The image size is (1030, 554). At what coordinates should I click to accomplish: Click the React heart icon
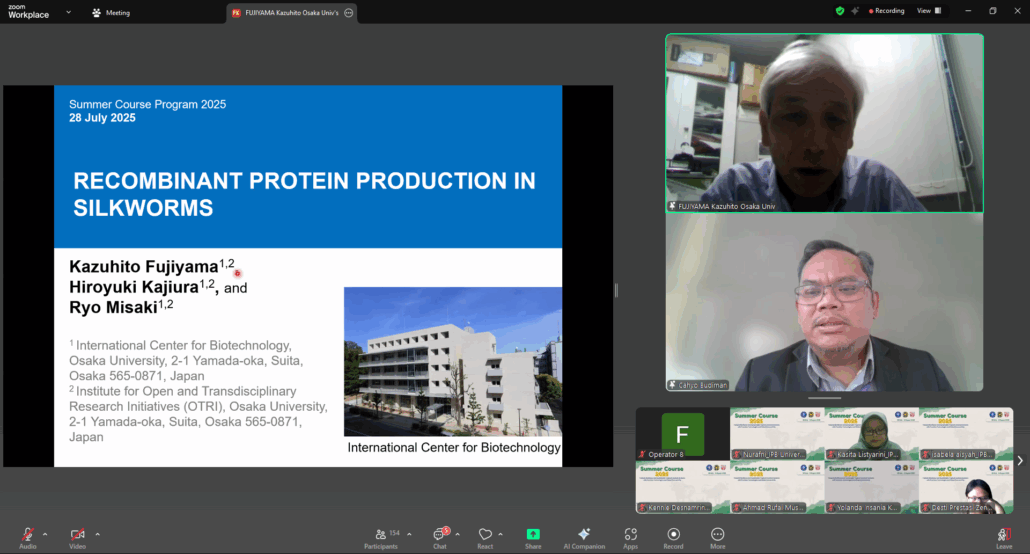(485, 535)
